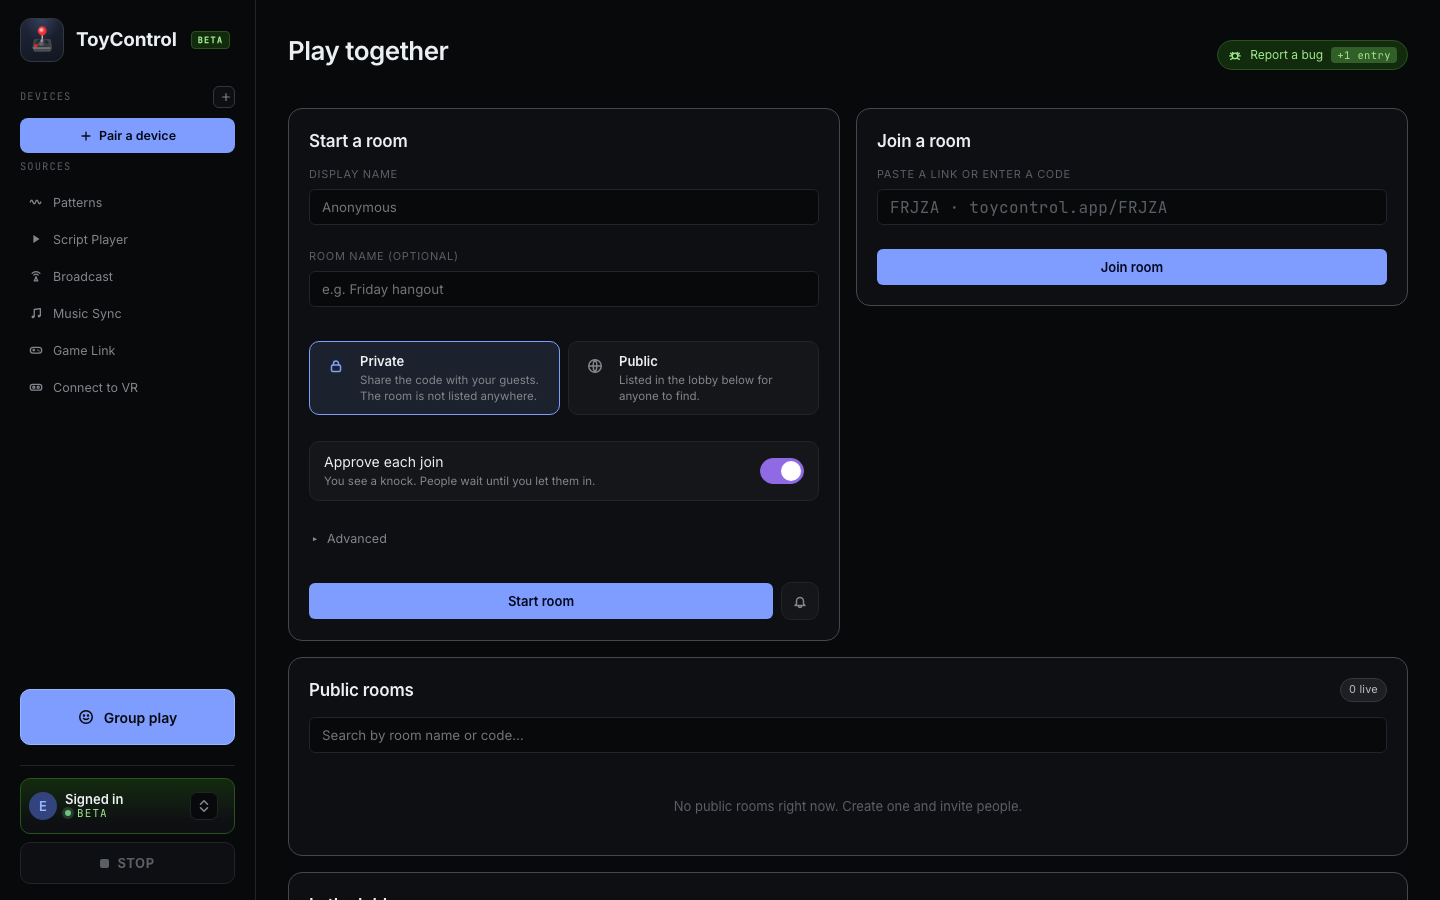Click the Broadcast antenna icon
The width and height of the screenshot is (1440, 900).
pos(36,277)
